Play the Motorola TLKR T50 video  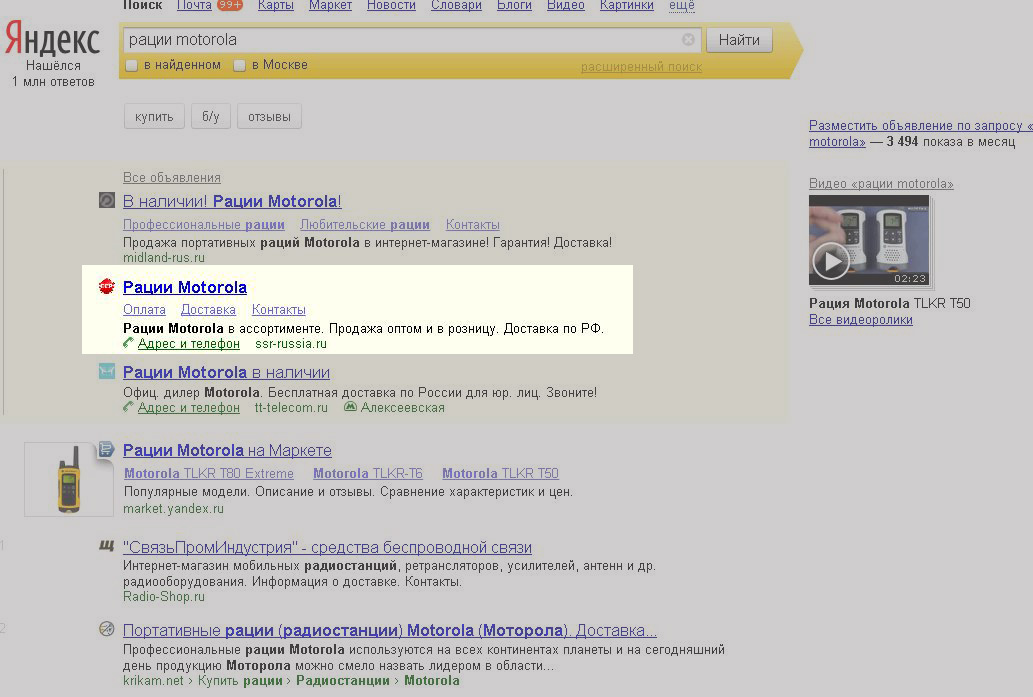tap(830, 262)
